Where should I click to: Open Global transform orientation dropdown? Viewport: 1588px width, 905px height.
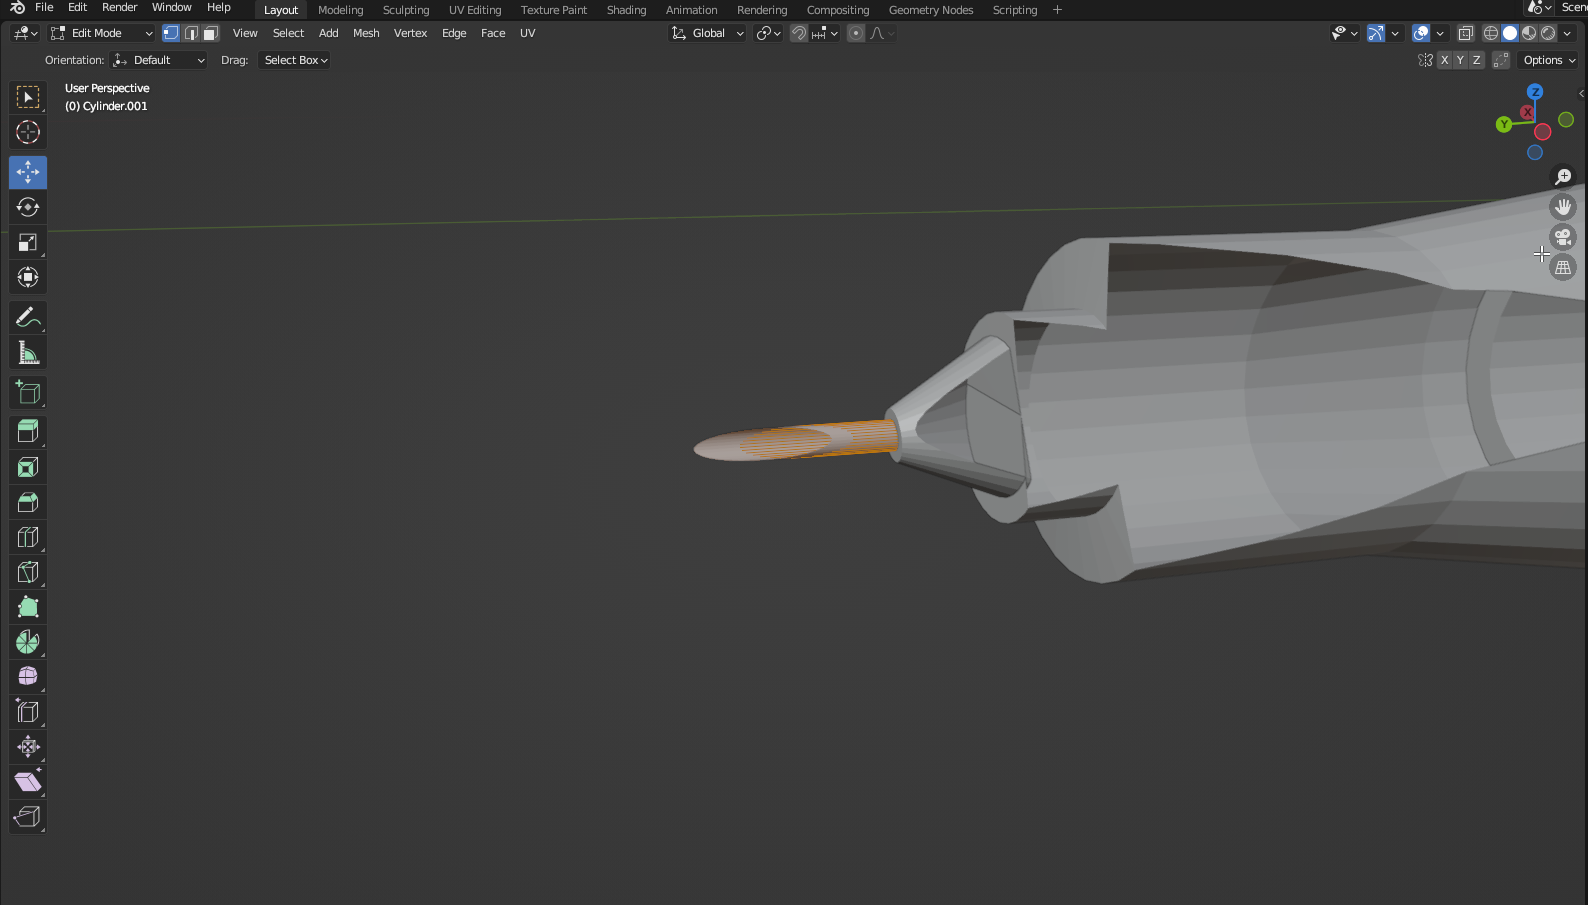coord(707,33)
